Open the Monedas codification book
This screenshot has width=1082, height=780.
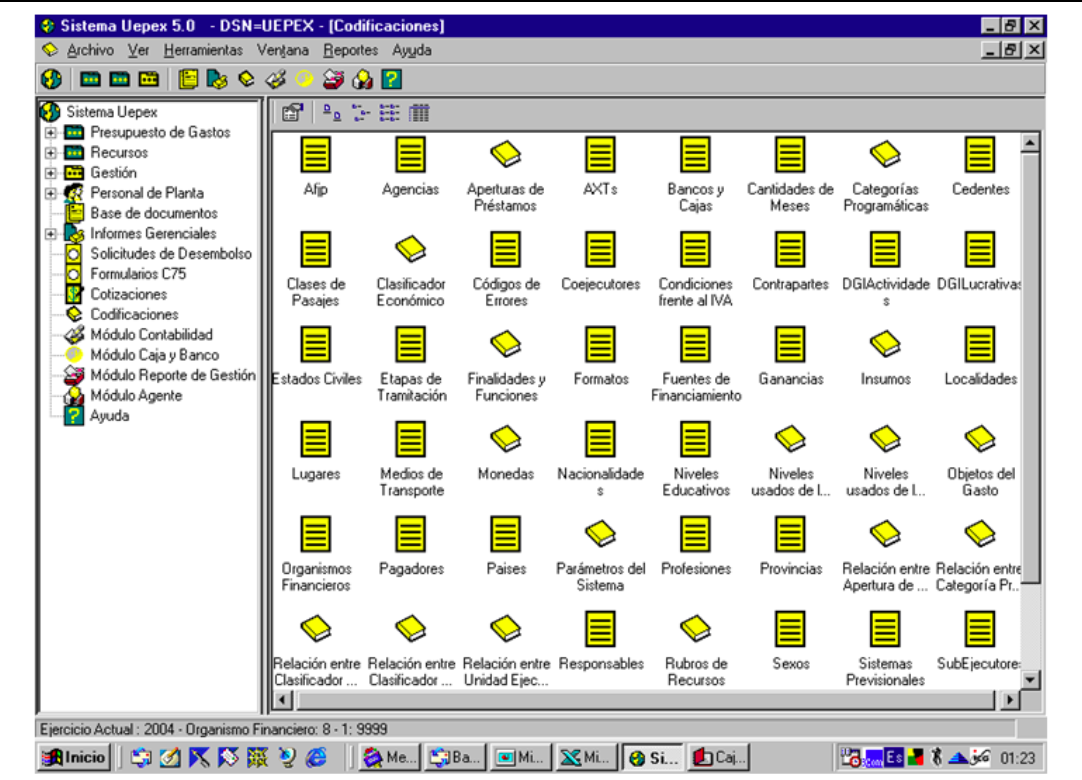(x=507, y=440)
